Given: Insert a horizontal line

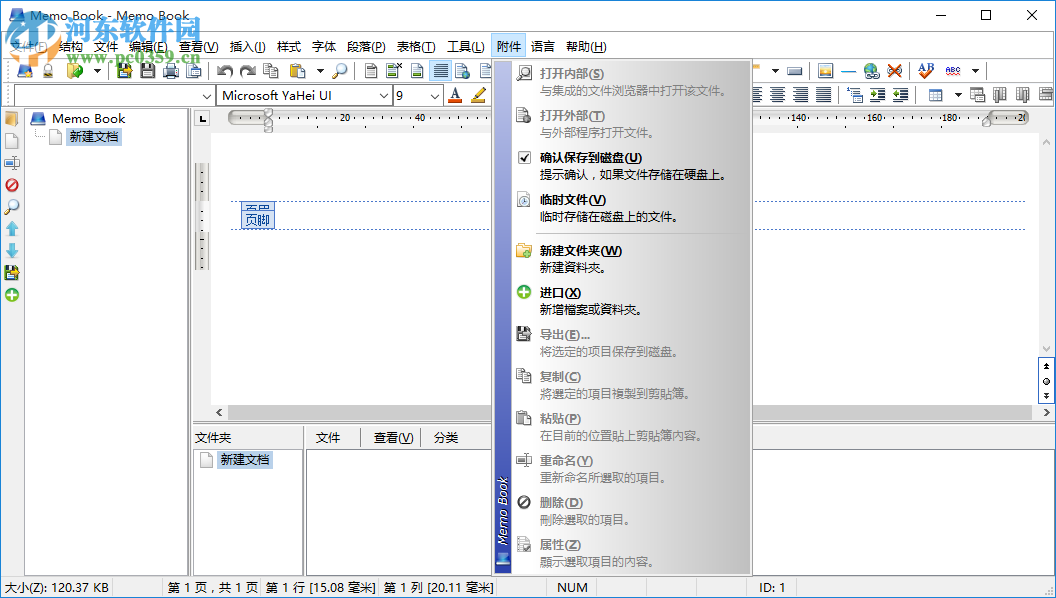Looking at the screenshot, I should point(849,71).
